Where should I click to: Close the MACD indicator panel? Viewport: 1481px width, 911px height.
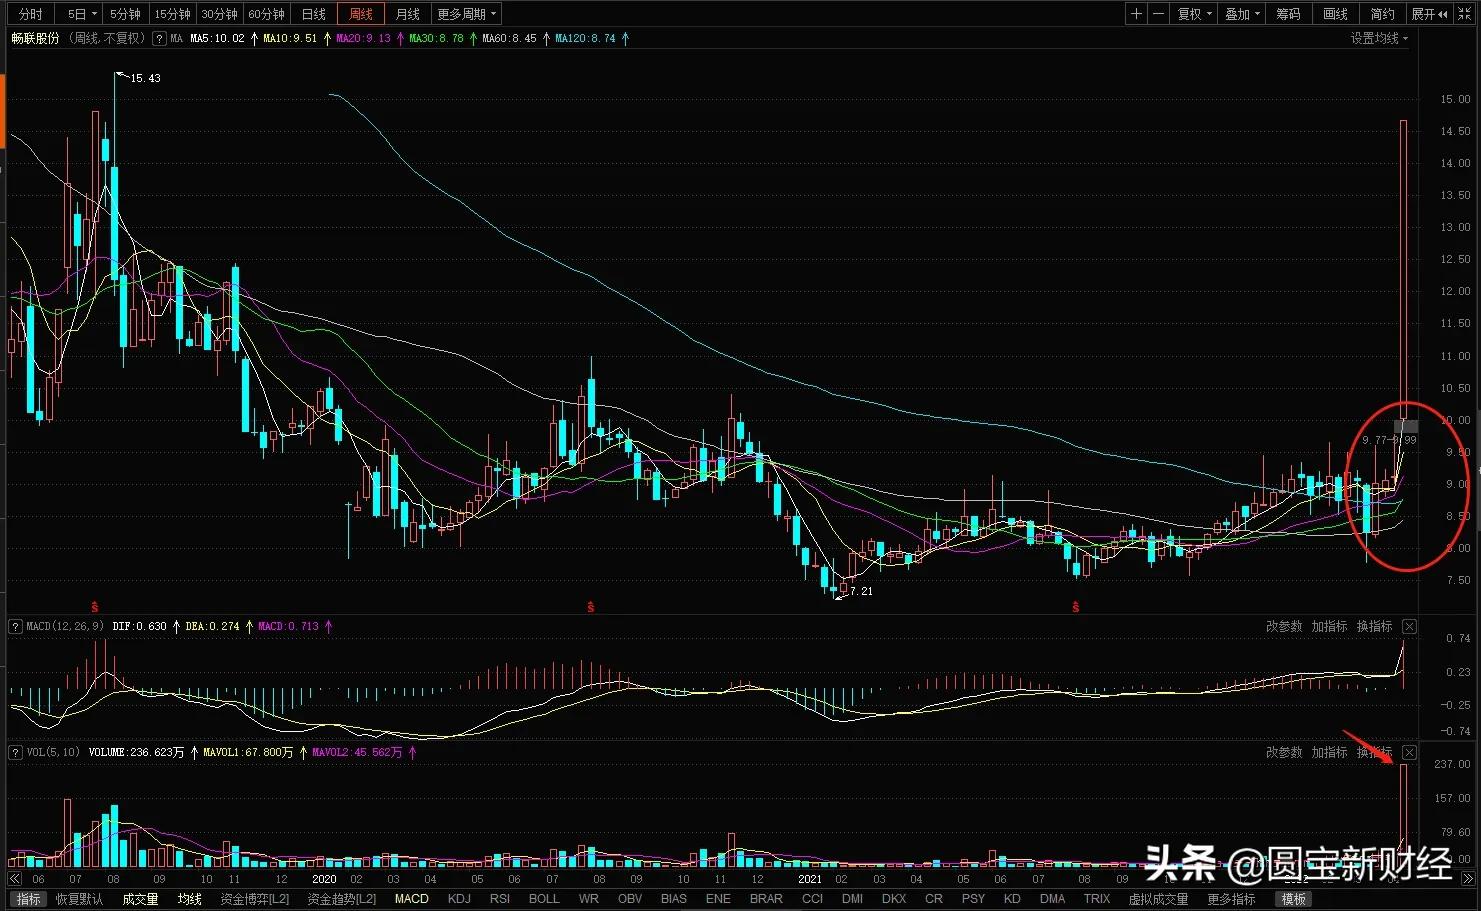point(1409,626)
